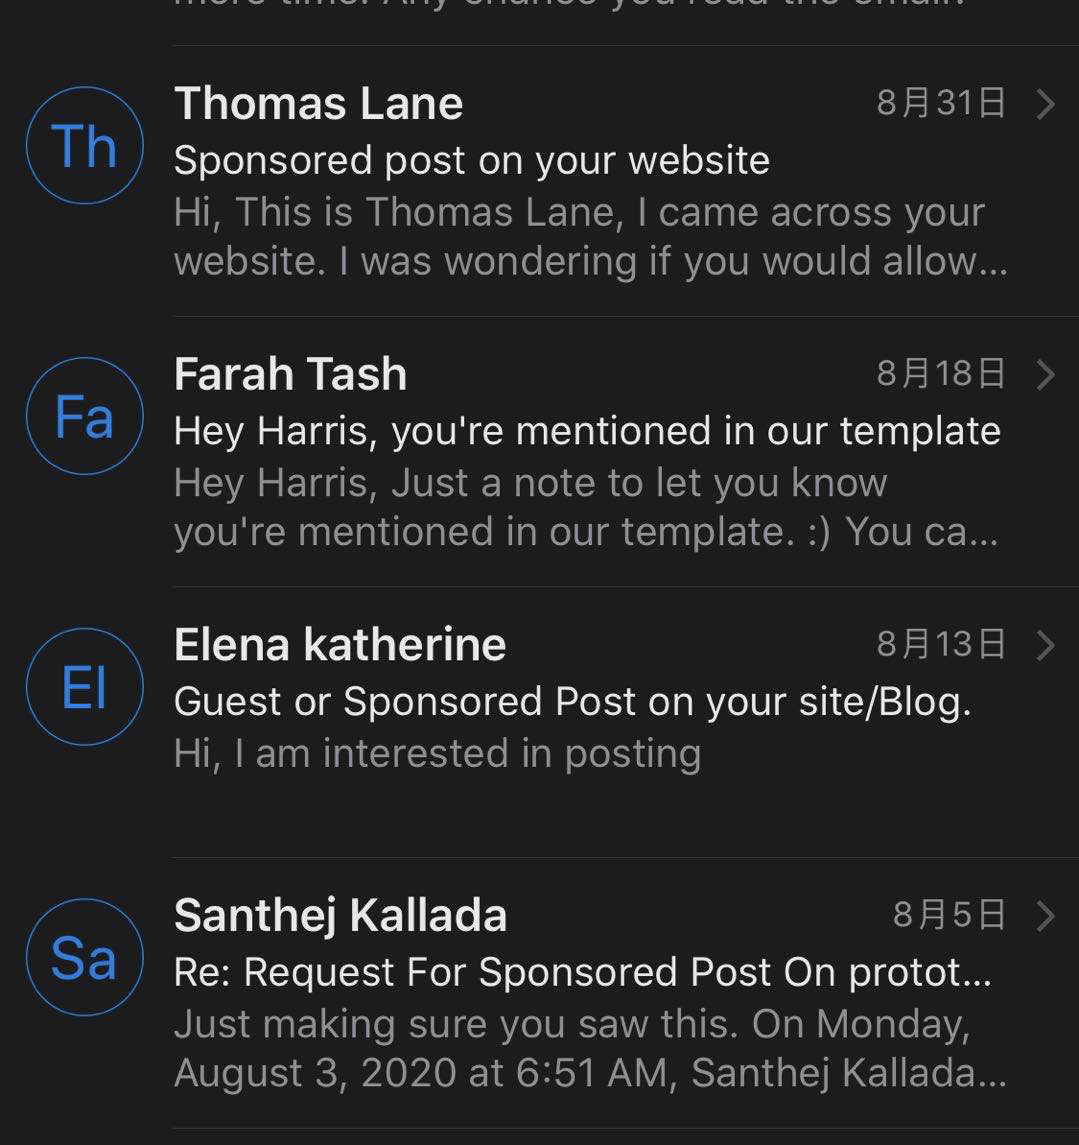Tap the "Fa" avatar for Farah Tash

(x=85, y=416)
